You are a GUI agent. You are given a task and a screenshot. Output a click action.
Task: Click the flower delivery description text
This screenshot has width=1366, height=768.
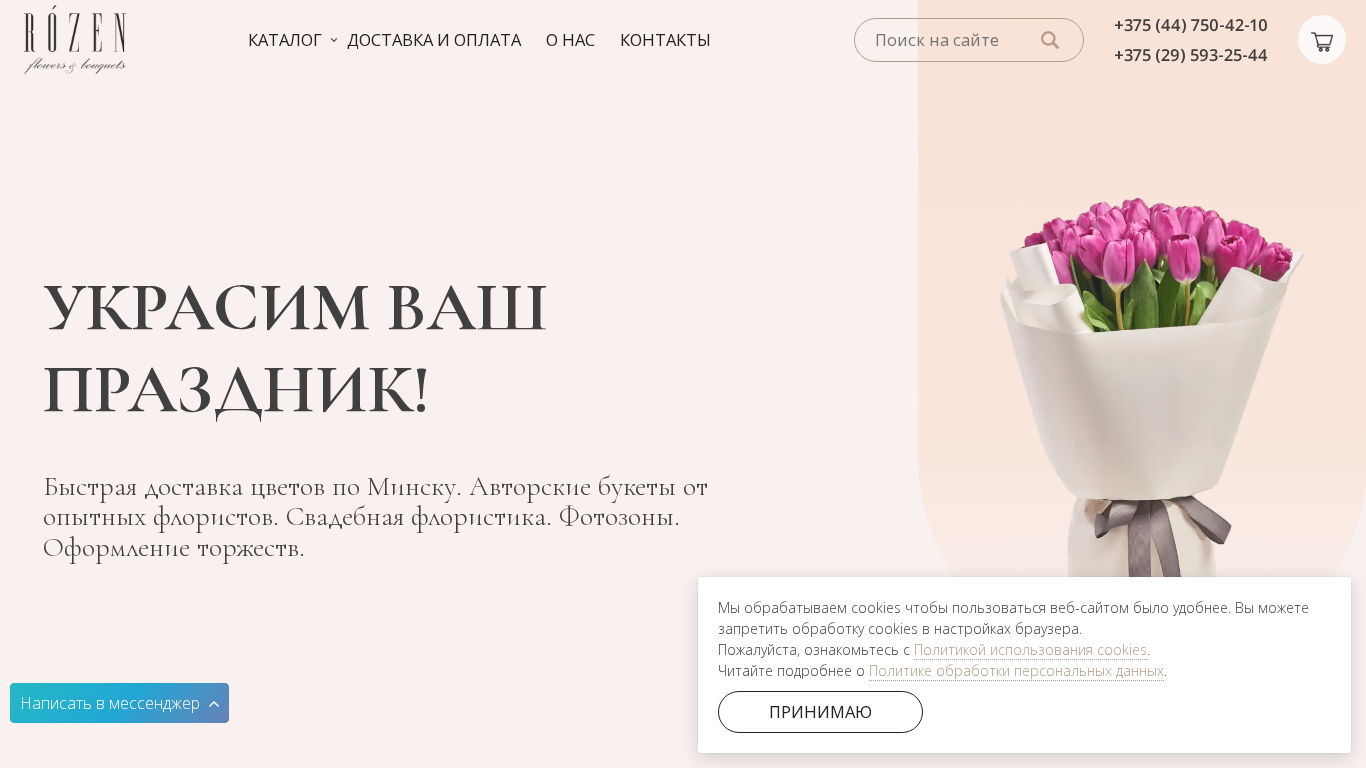375,518
